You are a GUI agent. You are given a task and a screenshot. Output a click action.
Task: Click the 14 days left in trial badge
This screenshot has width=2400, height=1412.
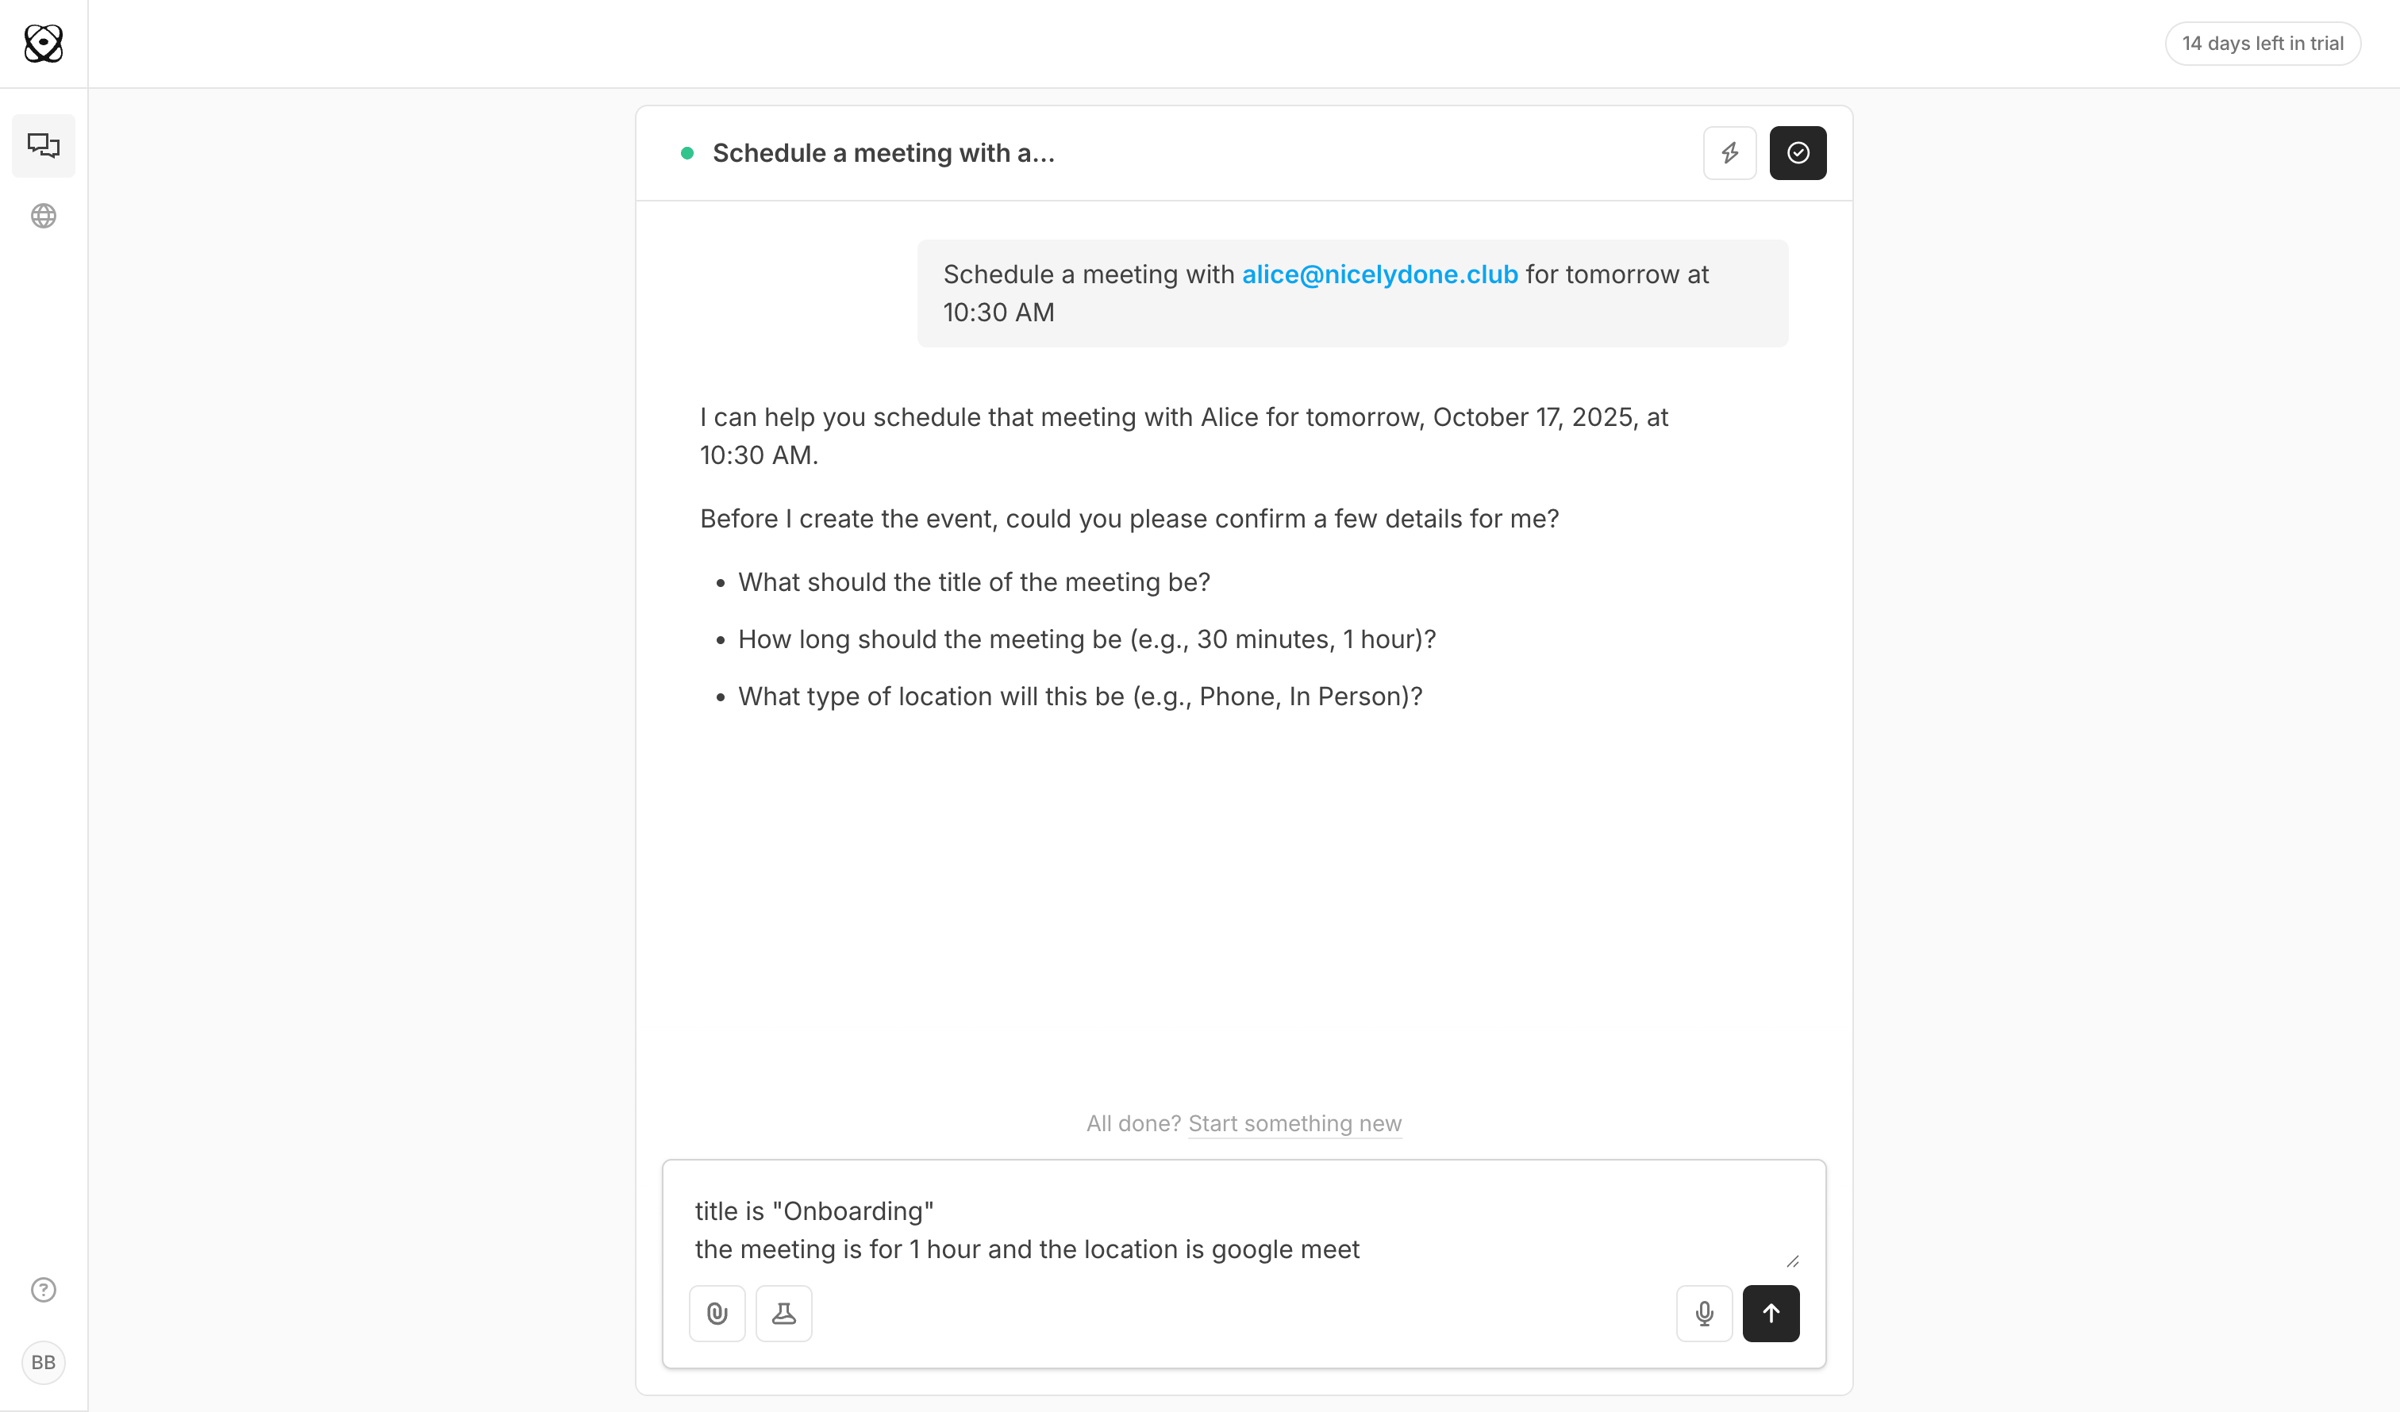(x=2263, y=43)
